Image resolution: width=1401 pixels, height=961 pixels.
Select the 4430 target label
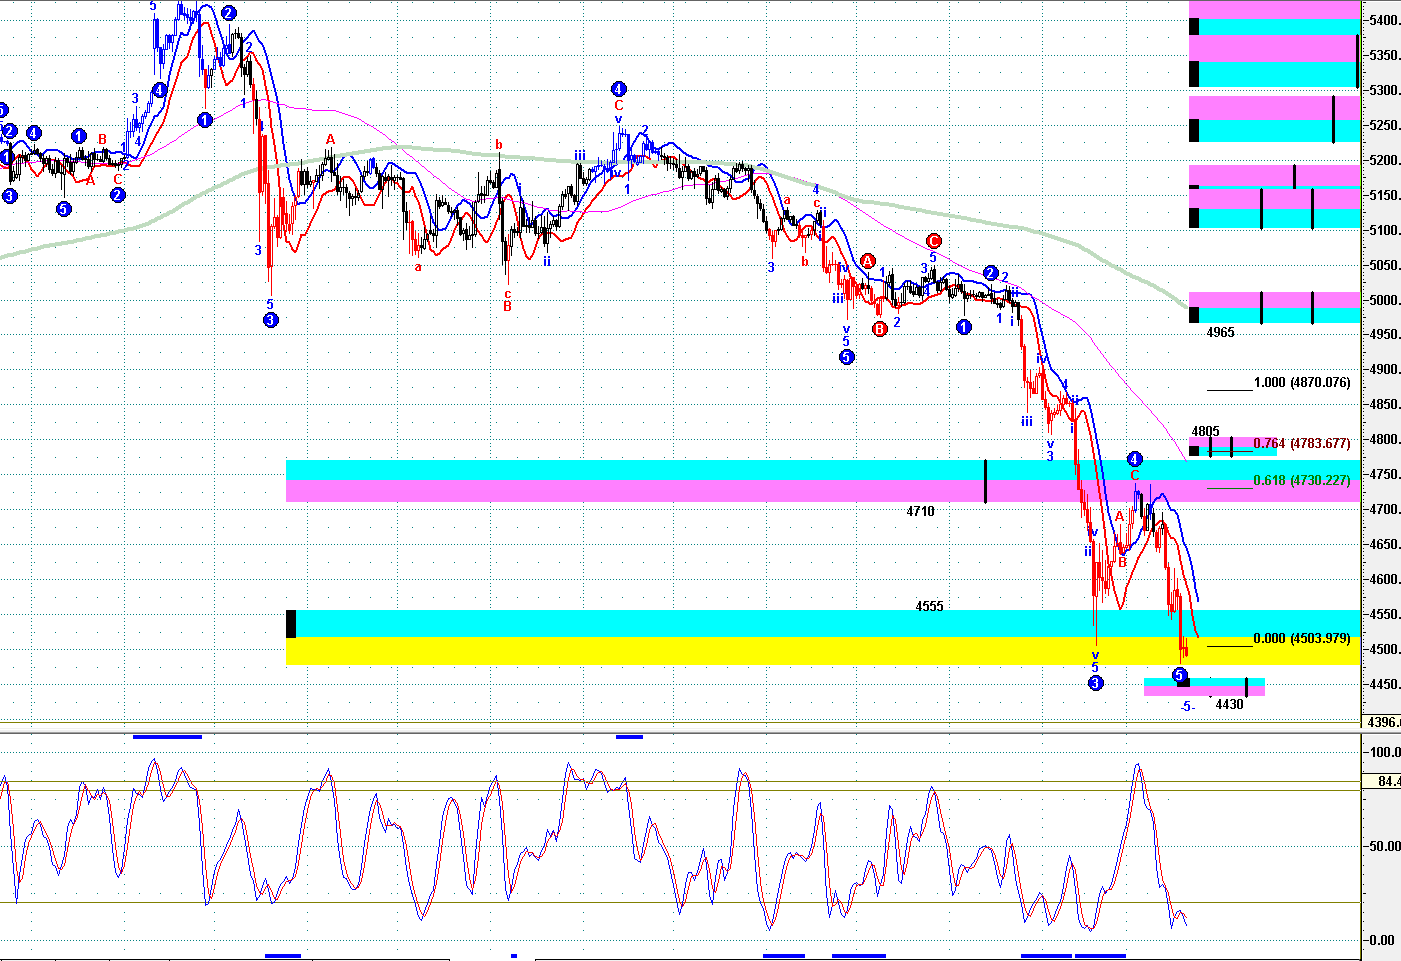(x=1229, y=704)
